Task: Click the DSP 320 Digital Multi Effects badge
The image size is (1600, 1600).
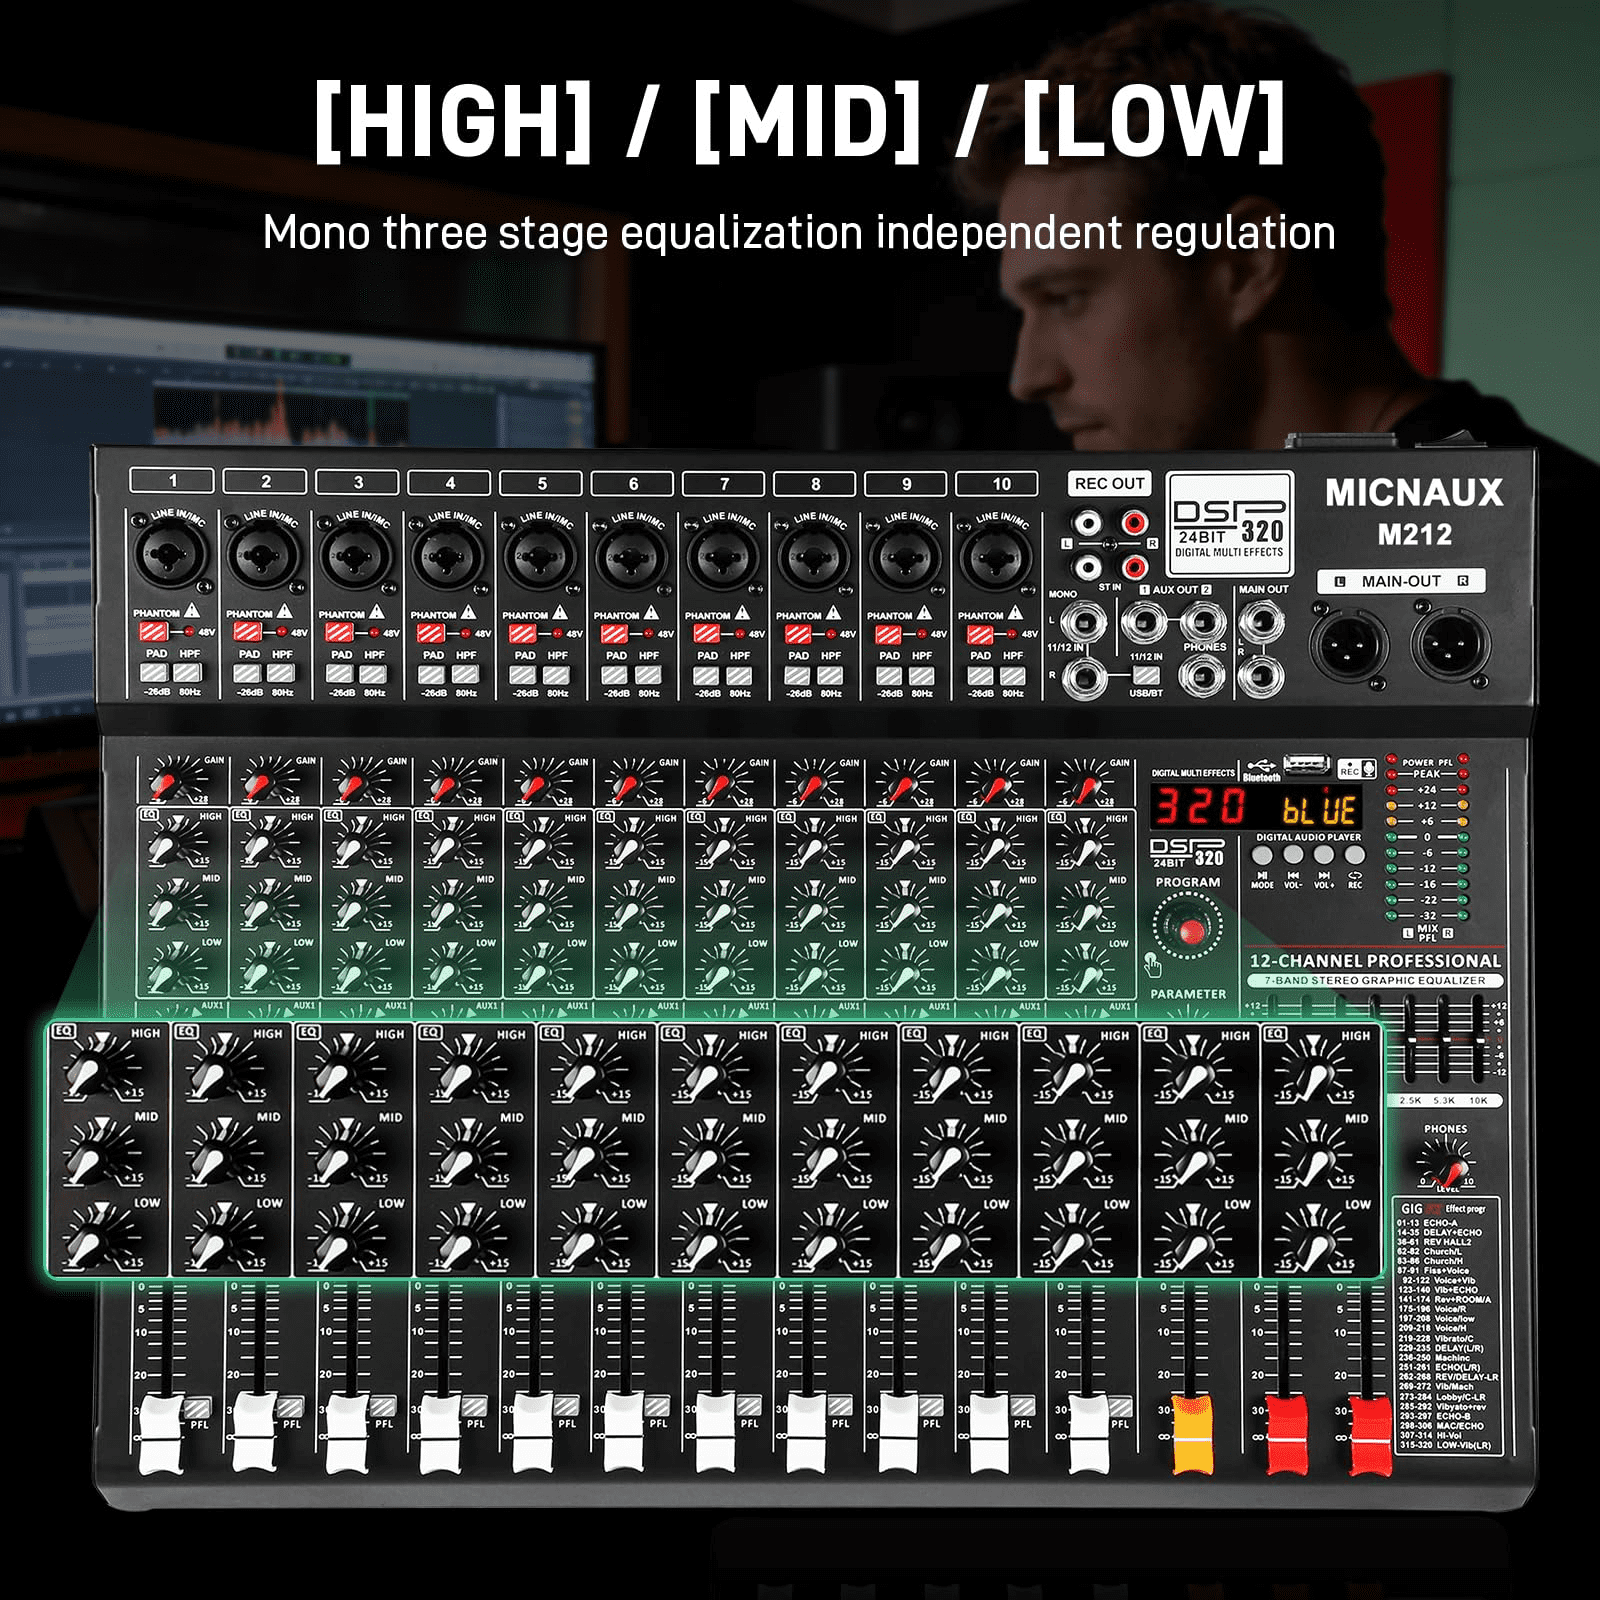Action: point(1229,526)
